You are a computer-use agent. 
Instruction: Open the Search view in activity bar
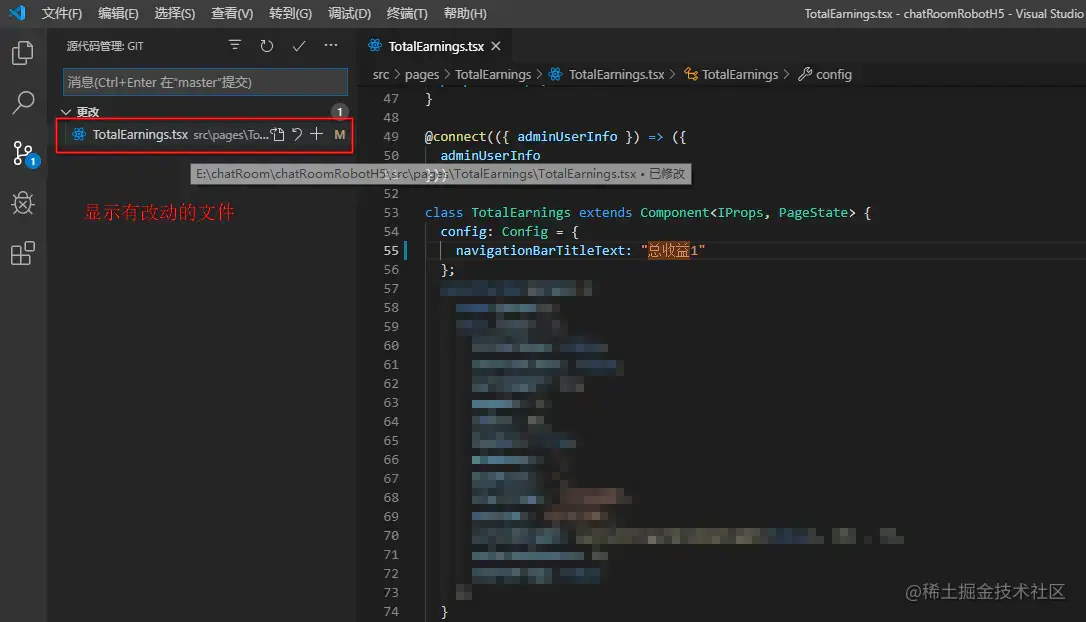coord(23,103)
